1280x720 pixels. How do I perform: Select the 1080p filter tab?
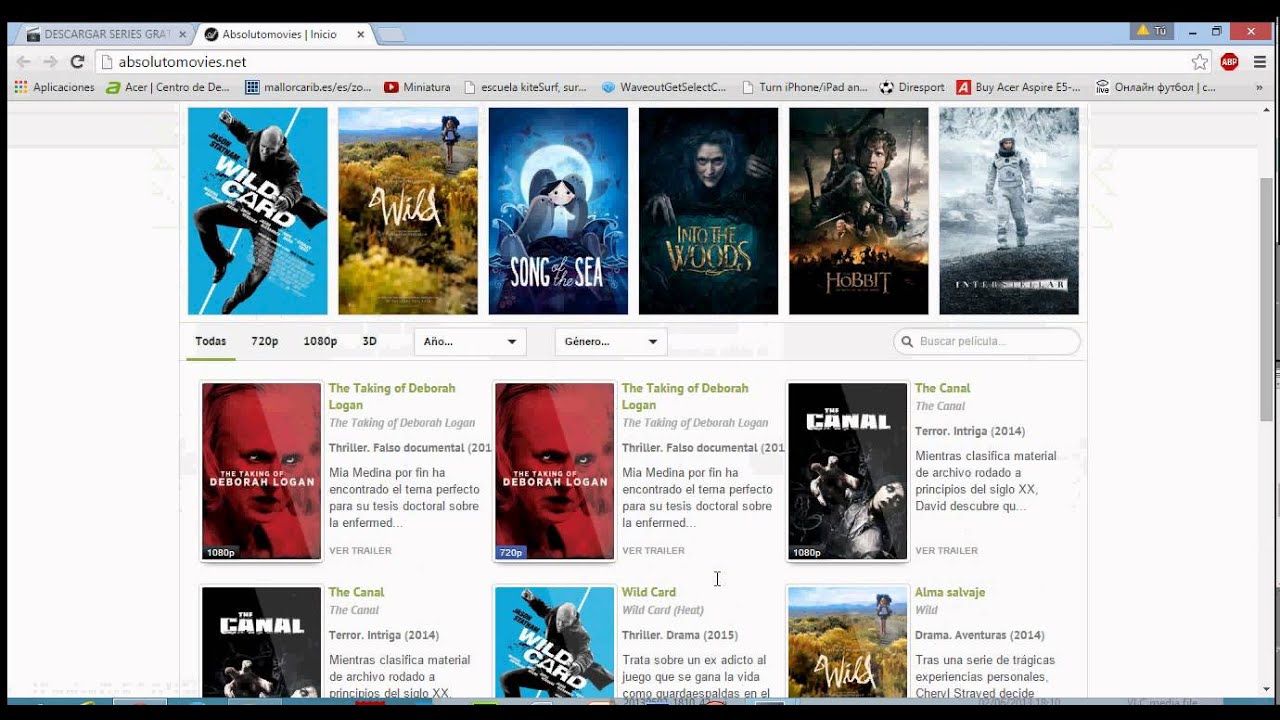(x=320, y=341)
